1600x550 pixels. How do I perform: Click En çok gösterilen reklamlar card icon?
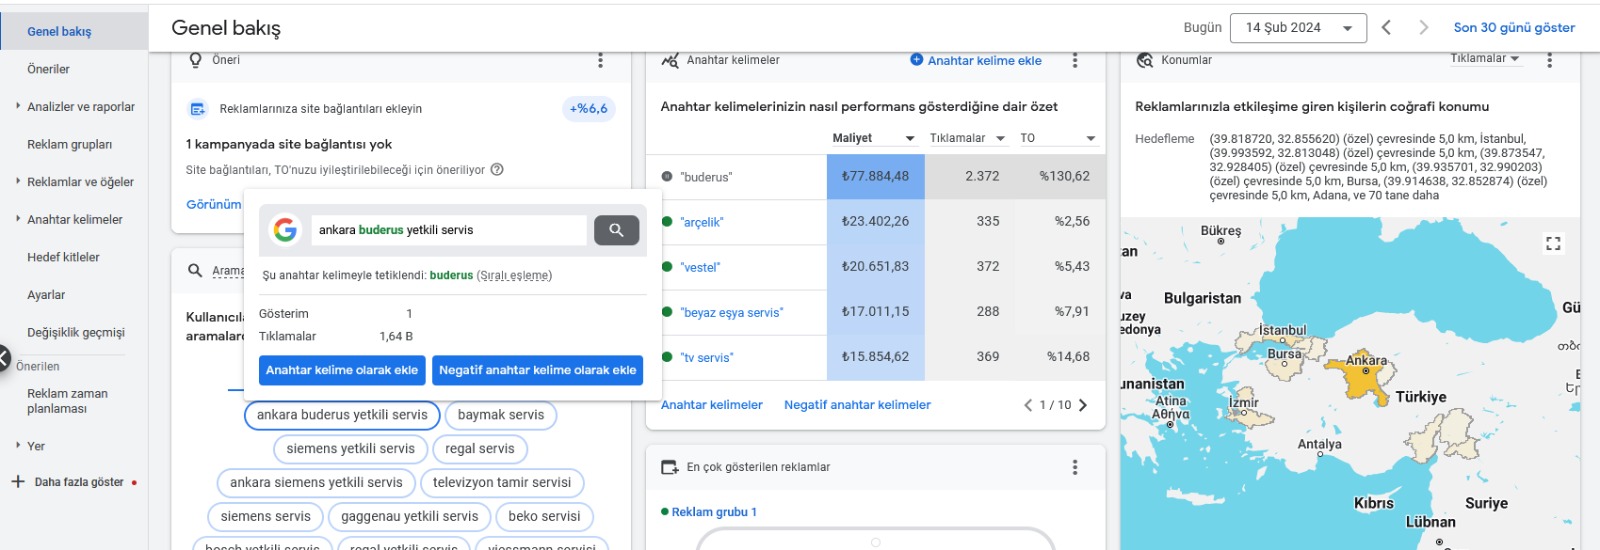tap(670, 467)
